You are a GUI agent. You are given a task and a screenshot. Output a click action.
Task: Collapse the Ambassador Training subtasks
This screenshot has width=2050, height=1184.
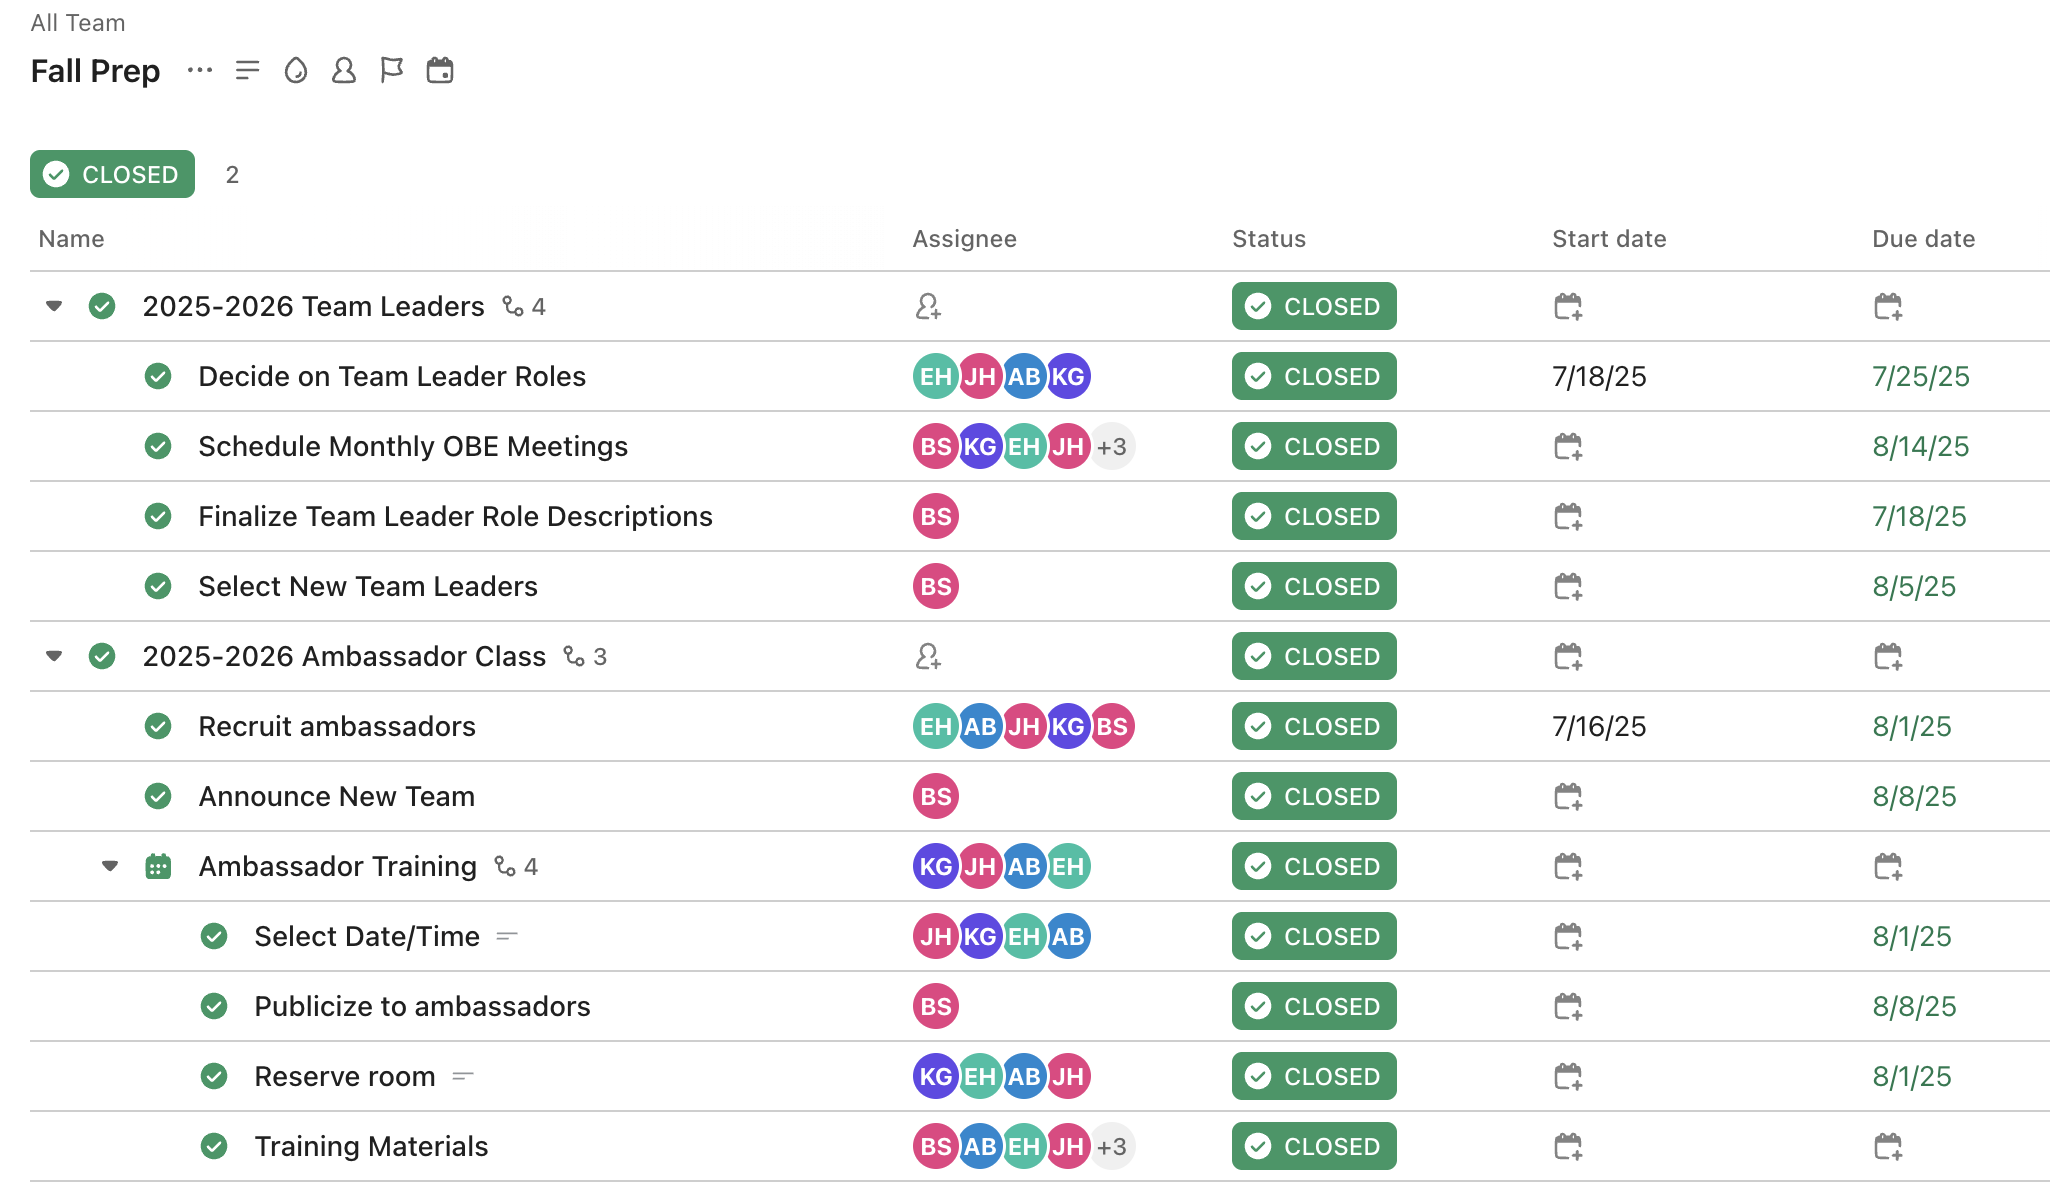point(110,866)
